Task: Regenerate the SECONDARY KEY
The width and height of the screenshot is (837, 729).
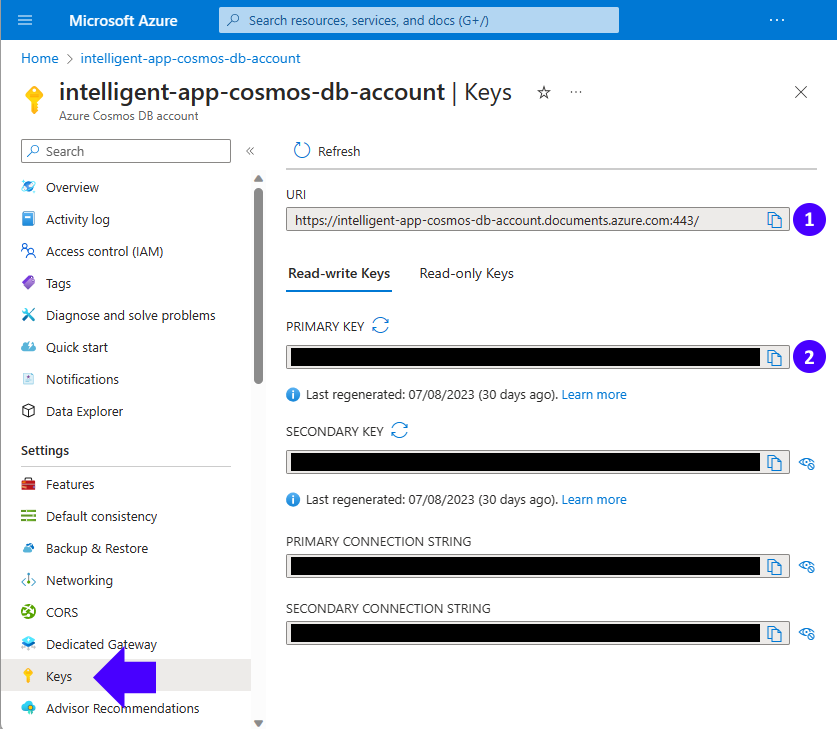Action: (399, 430)
